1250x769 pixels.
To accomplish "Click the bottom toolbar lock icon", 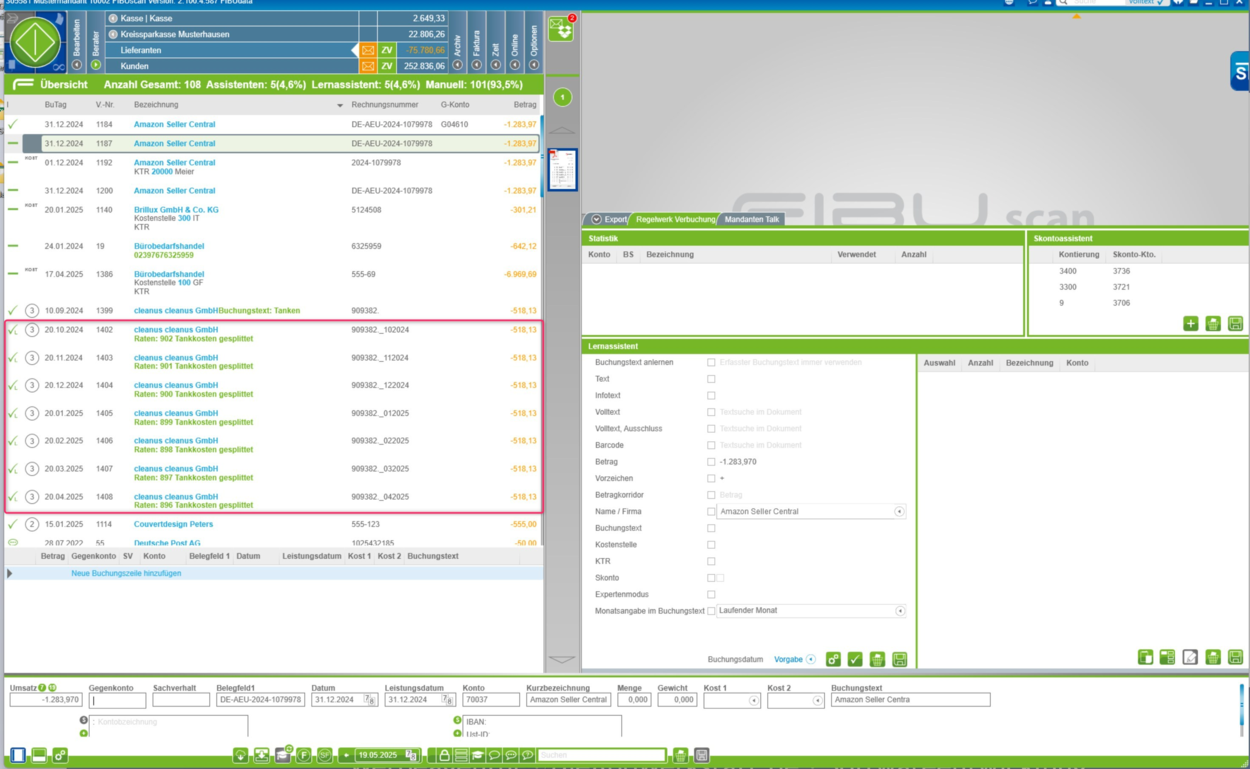I will pos(444,756).
